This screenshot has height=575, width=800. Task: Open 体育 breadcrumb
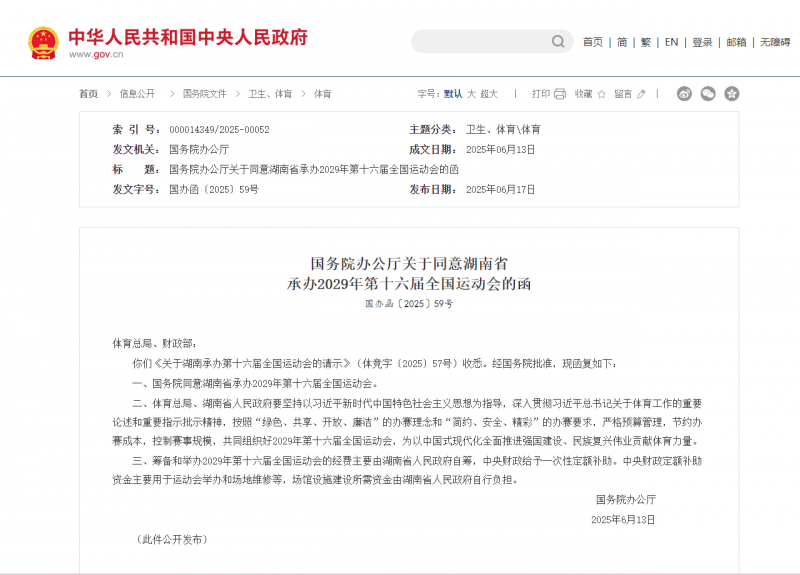pos(322,94)
